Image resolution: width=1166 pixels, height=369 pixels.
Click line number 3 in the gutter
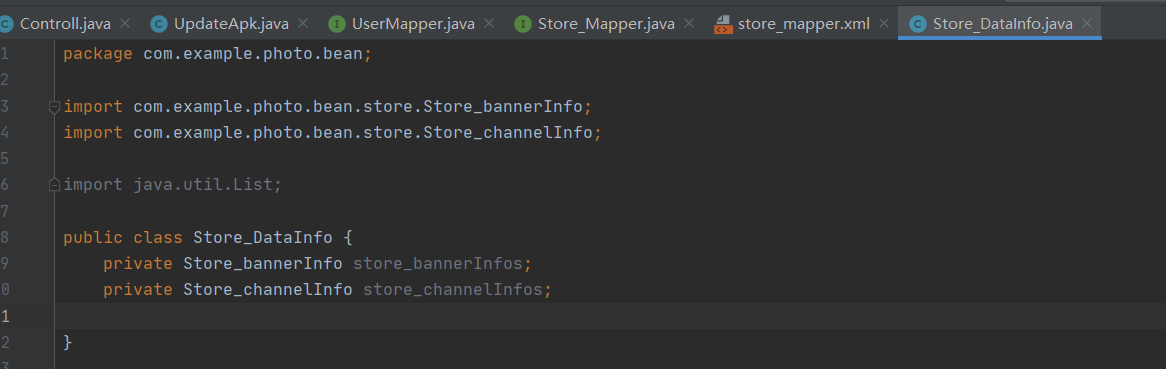[x=4, y=106]
